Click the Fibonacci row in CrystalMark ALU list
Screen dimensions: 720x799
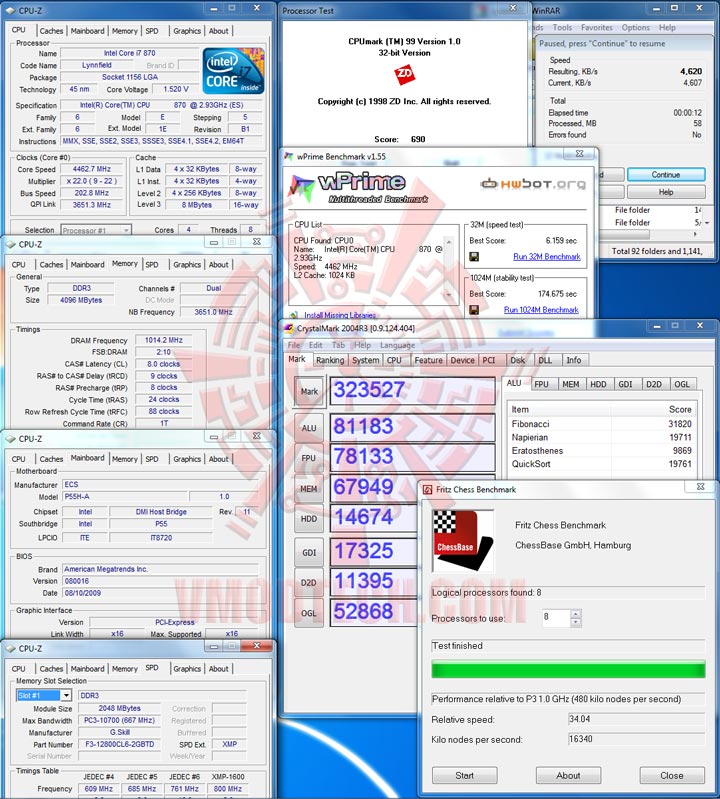pos(601,424)
